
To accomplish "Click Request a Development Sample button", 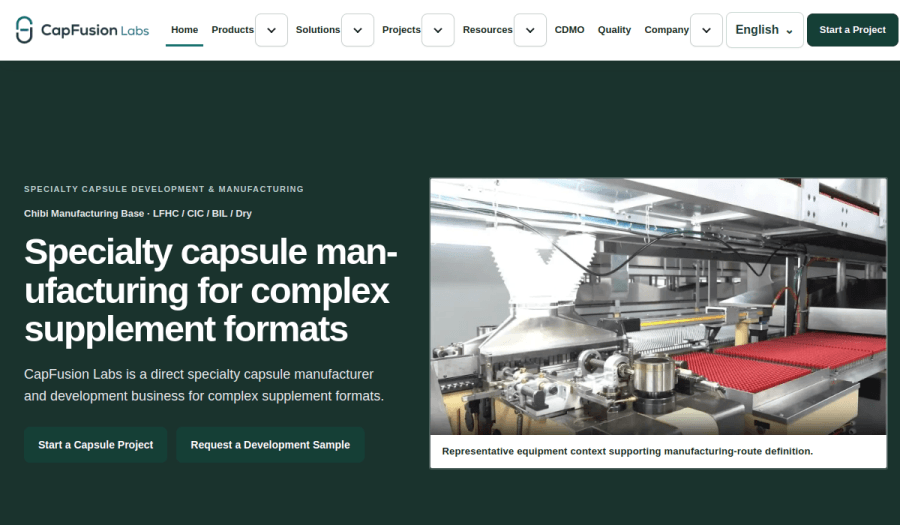I will pyautogui.click(x=270, y=445).
